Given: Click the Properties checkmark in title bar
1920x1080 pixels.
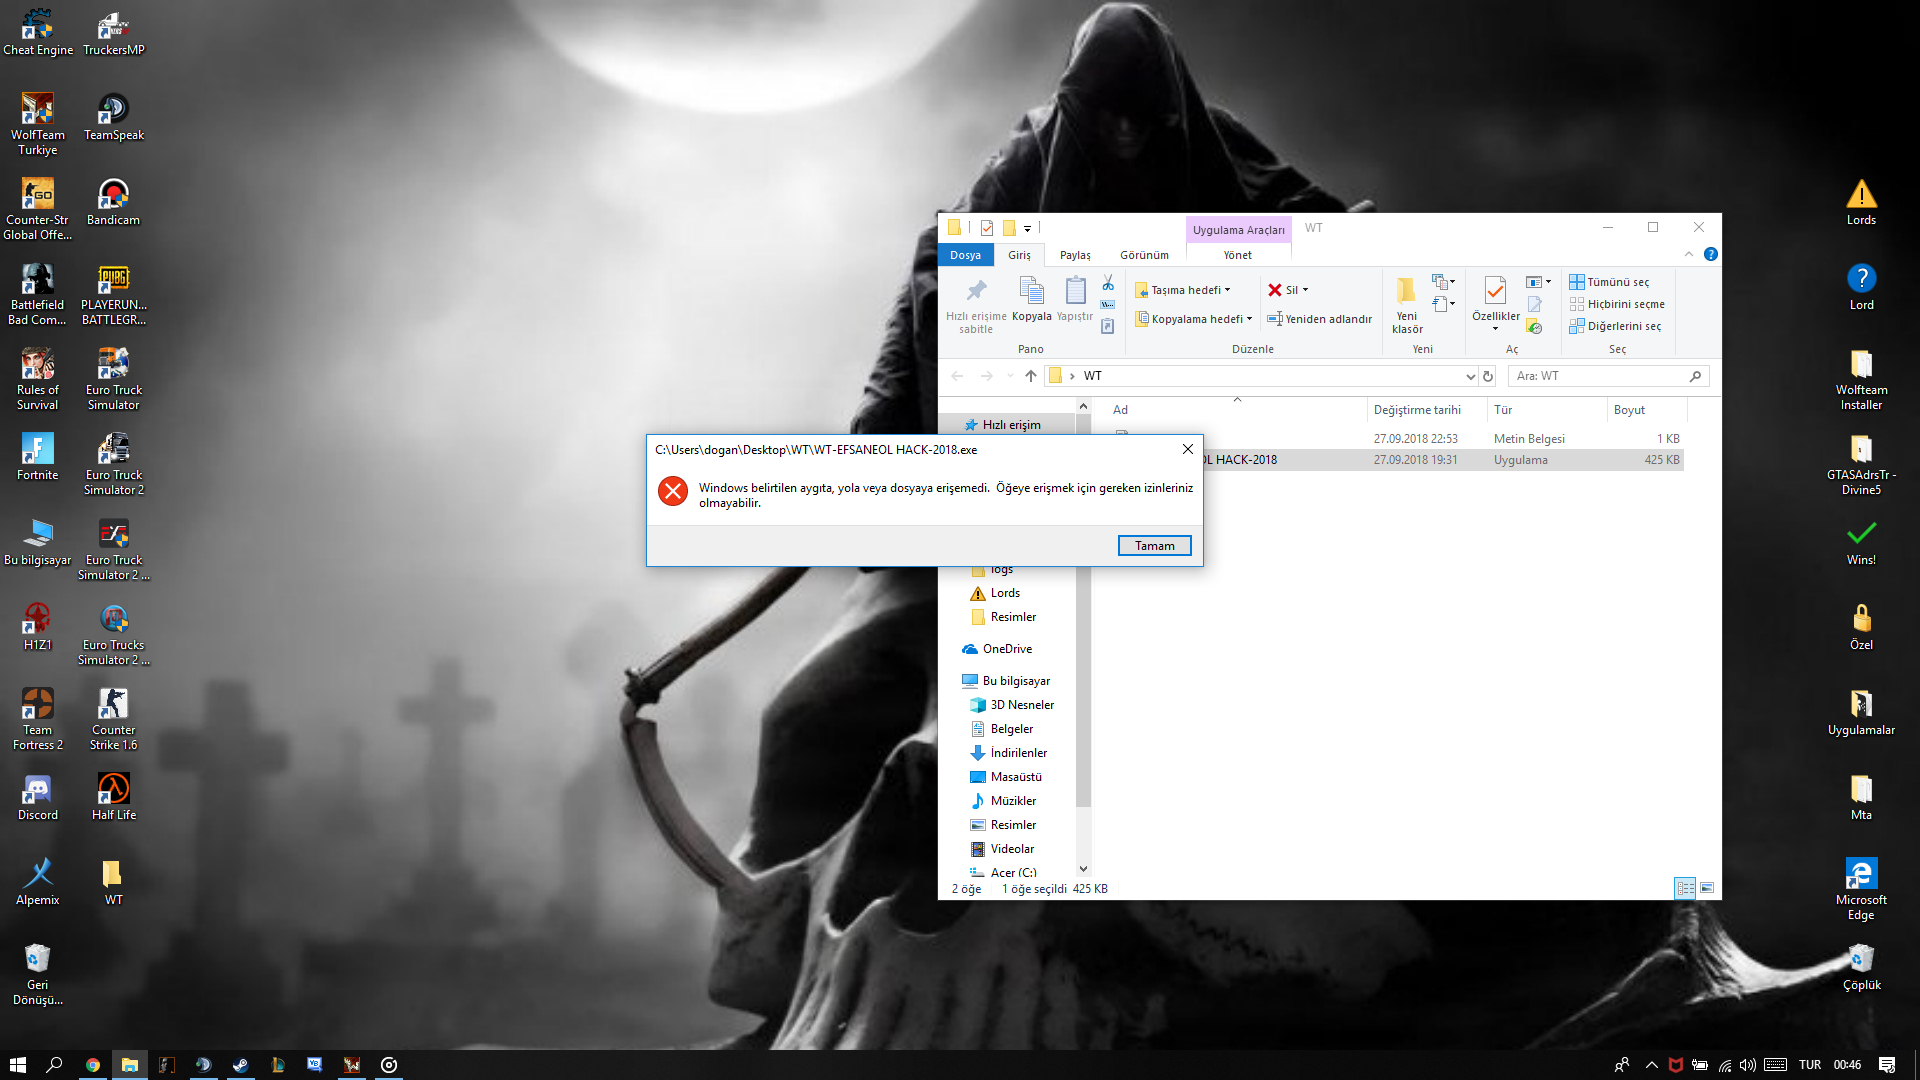Looking at the screenshot, I should click(x=987, y=228).
